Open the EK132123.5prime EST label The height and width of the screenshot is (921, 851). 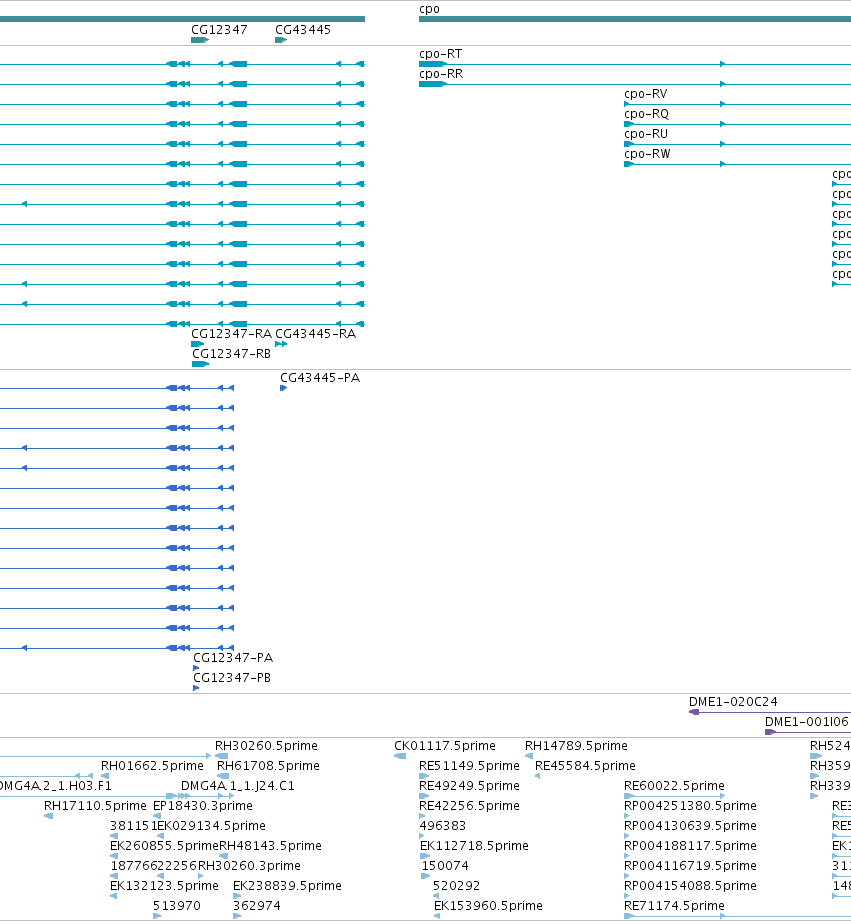click(x=164, y=886)
